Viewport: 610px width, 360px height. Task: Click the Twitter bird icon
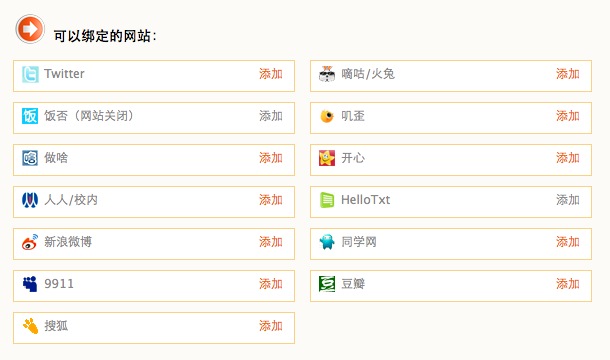30,74
